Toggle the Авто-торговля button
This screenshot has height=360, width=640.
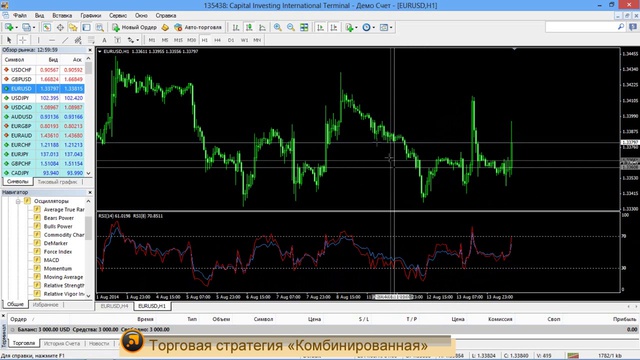tap(198, 27)
